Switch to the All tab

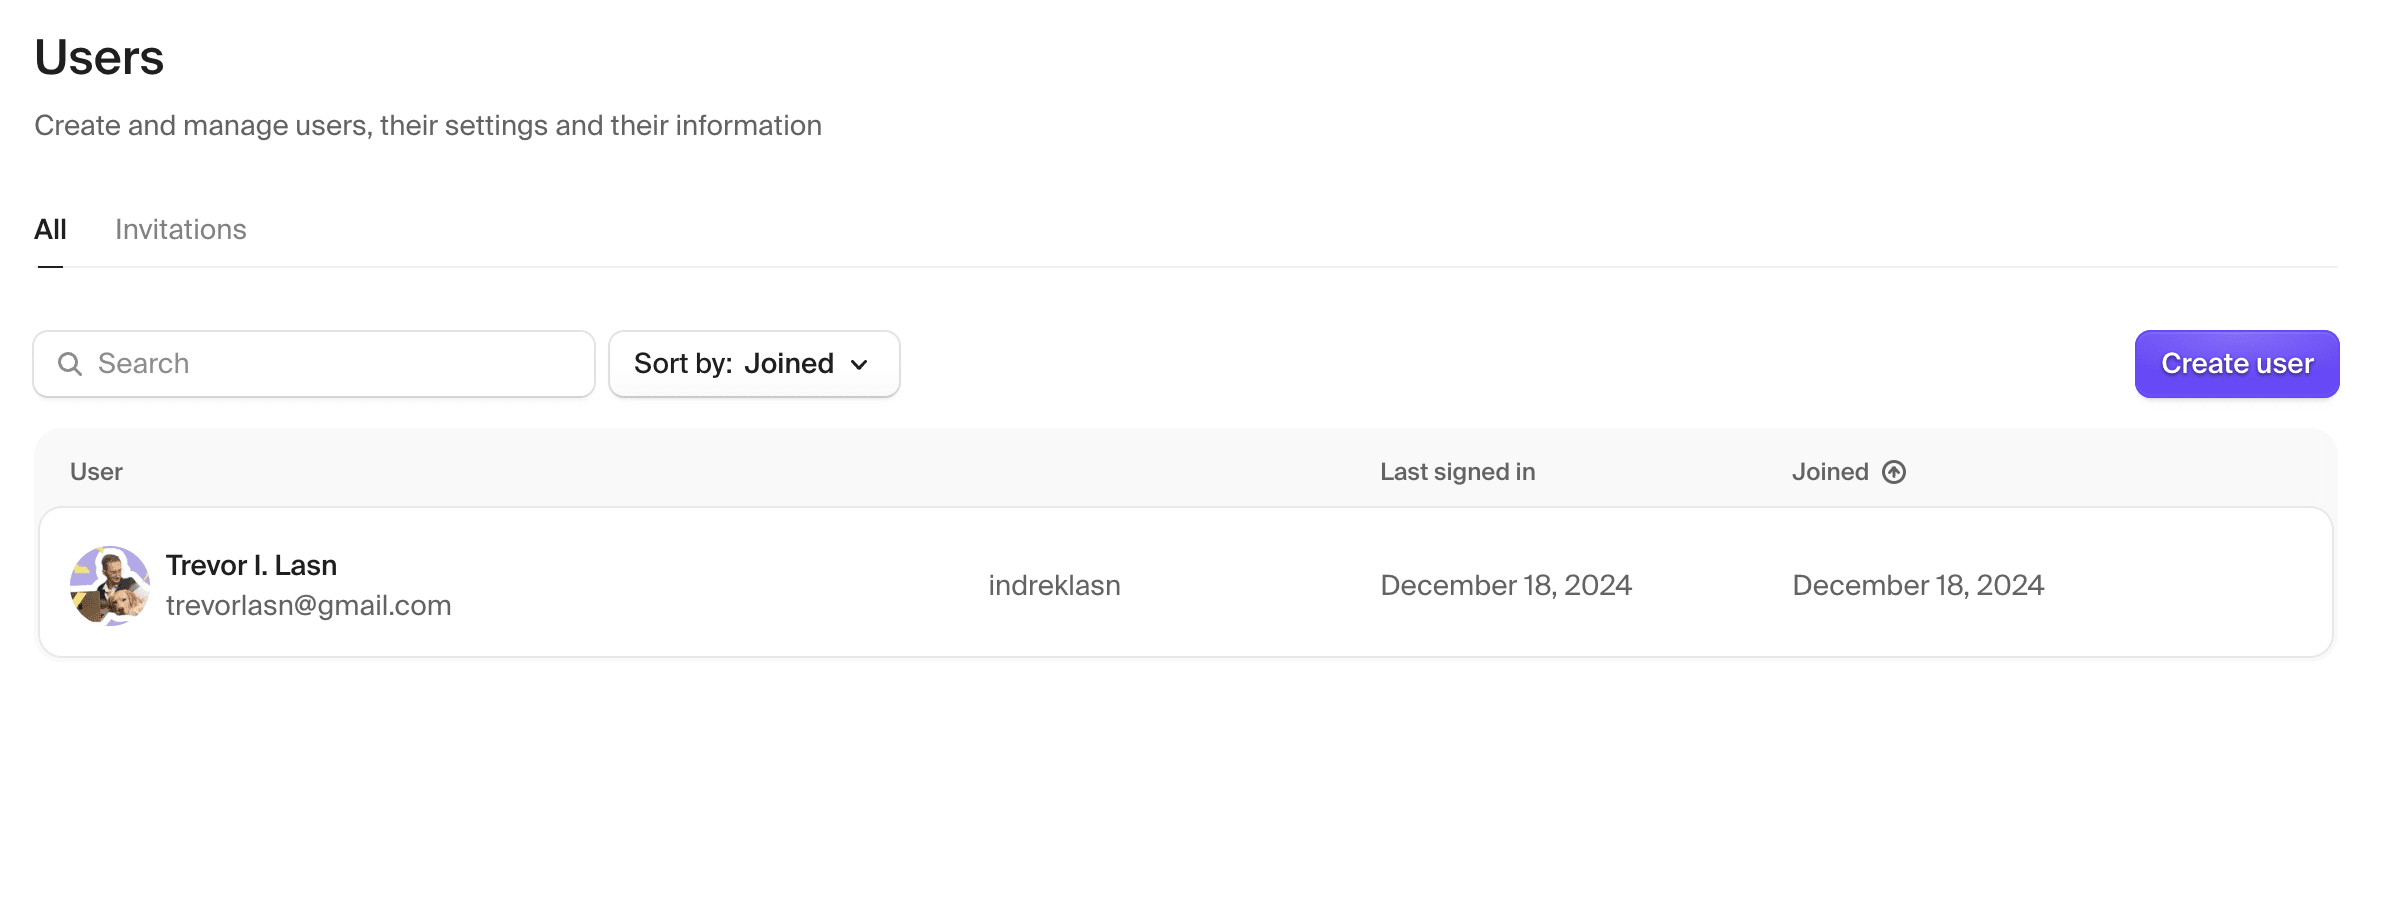(50, 230)
